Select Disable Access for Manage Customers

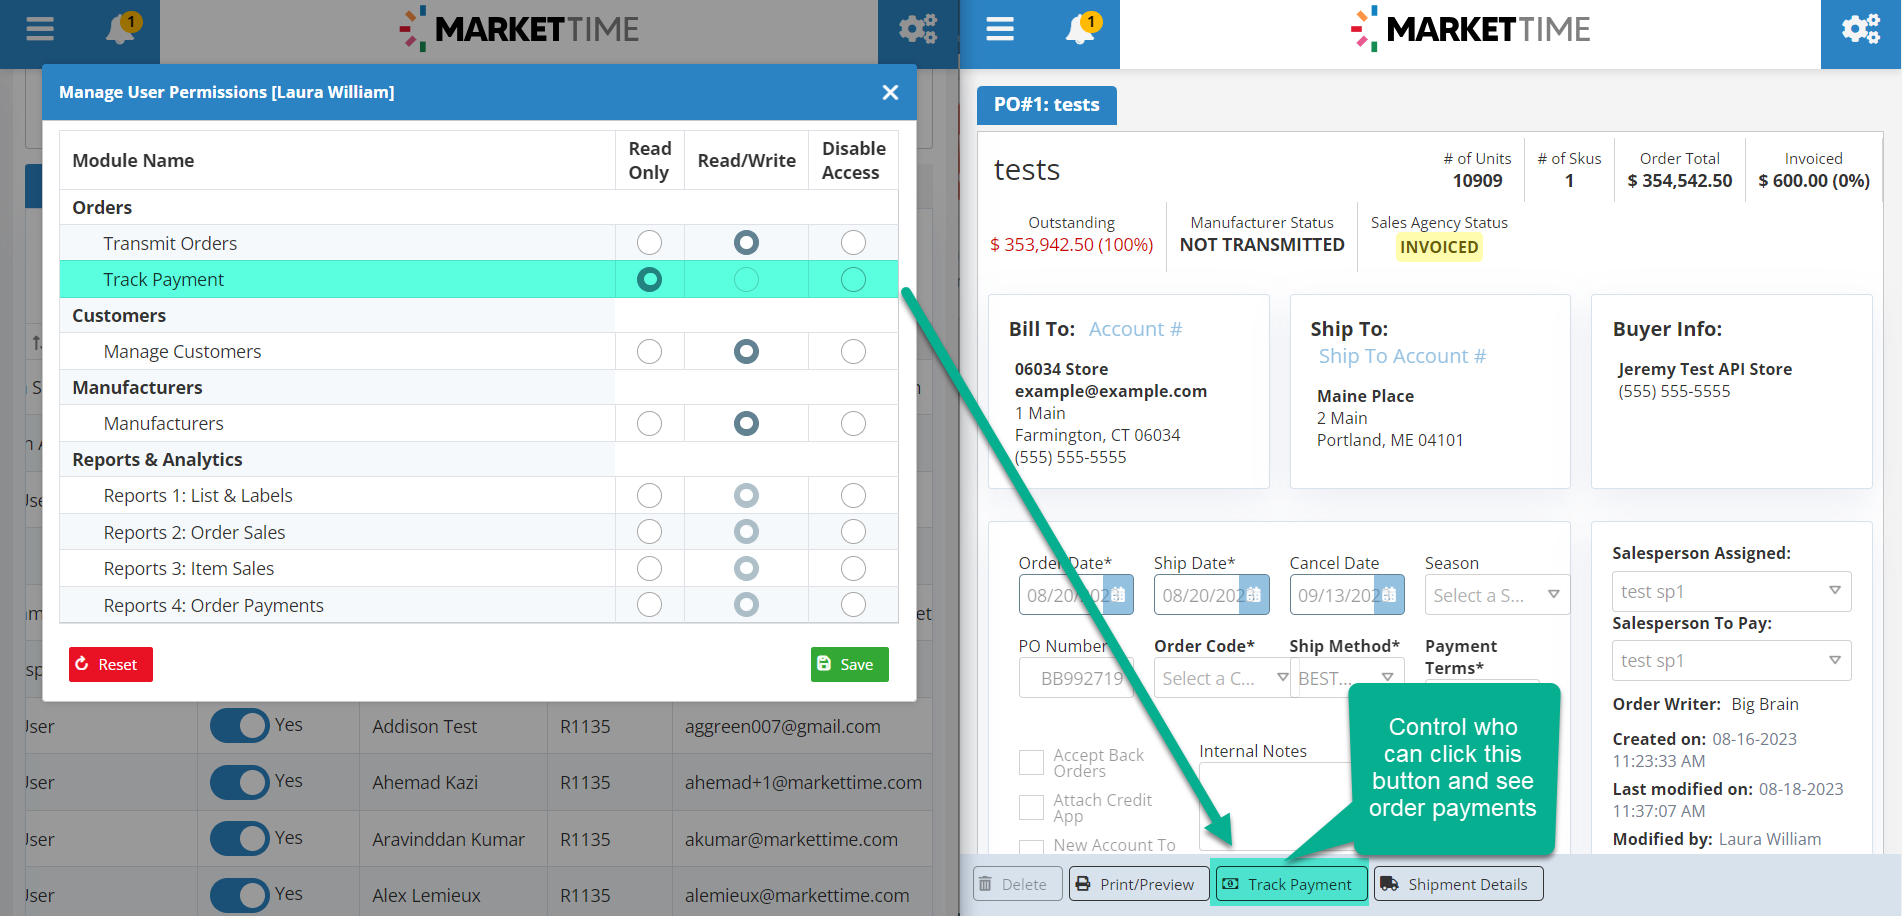tap(853, 351)
